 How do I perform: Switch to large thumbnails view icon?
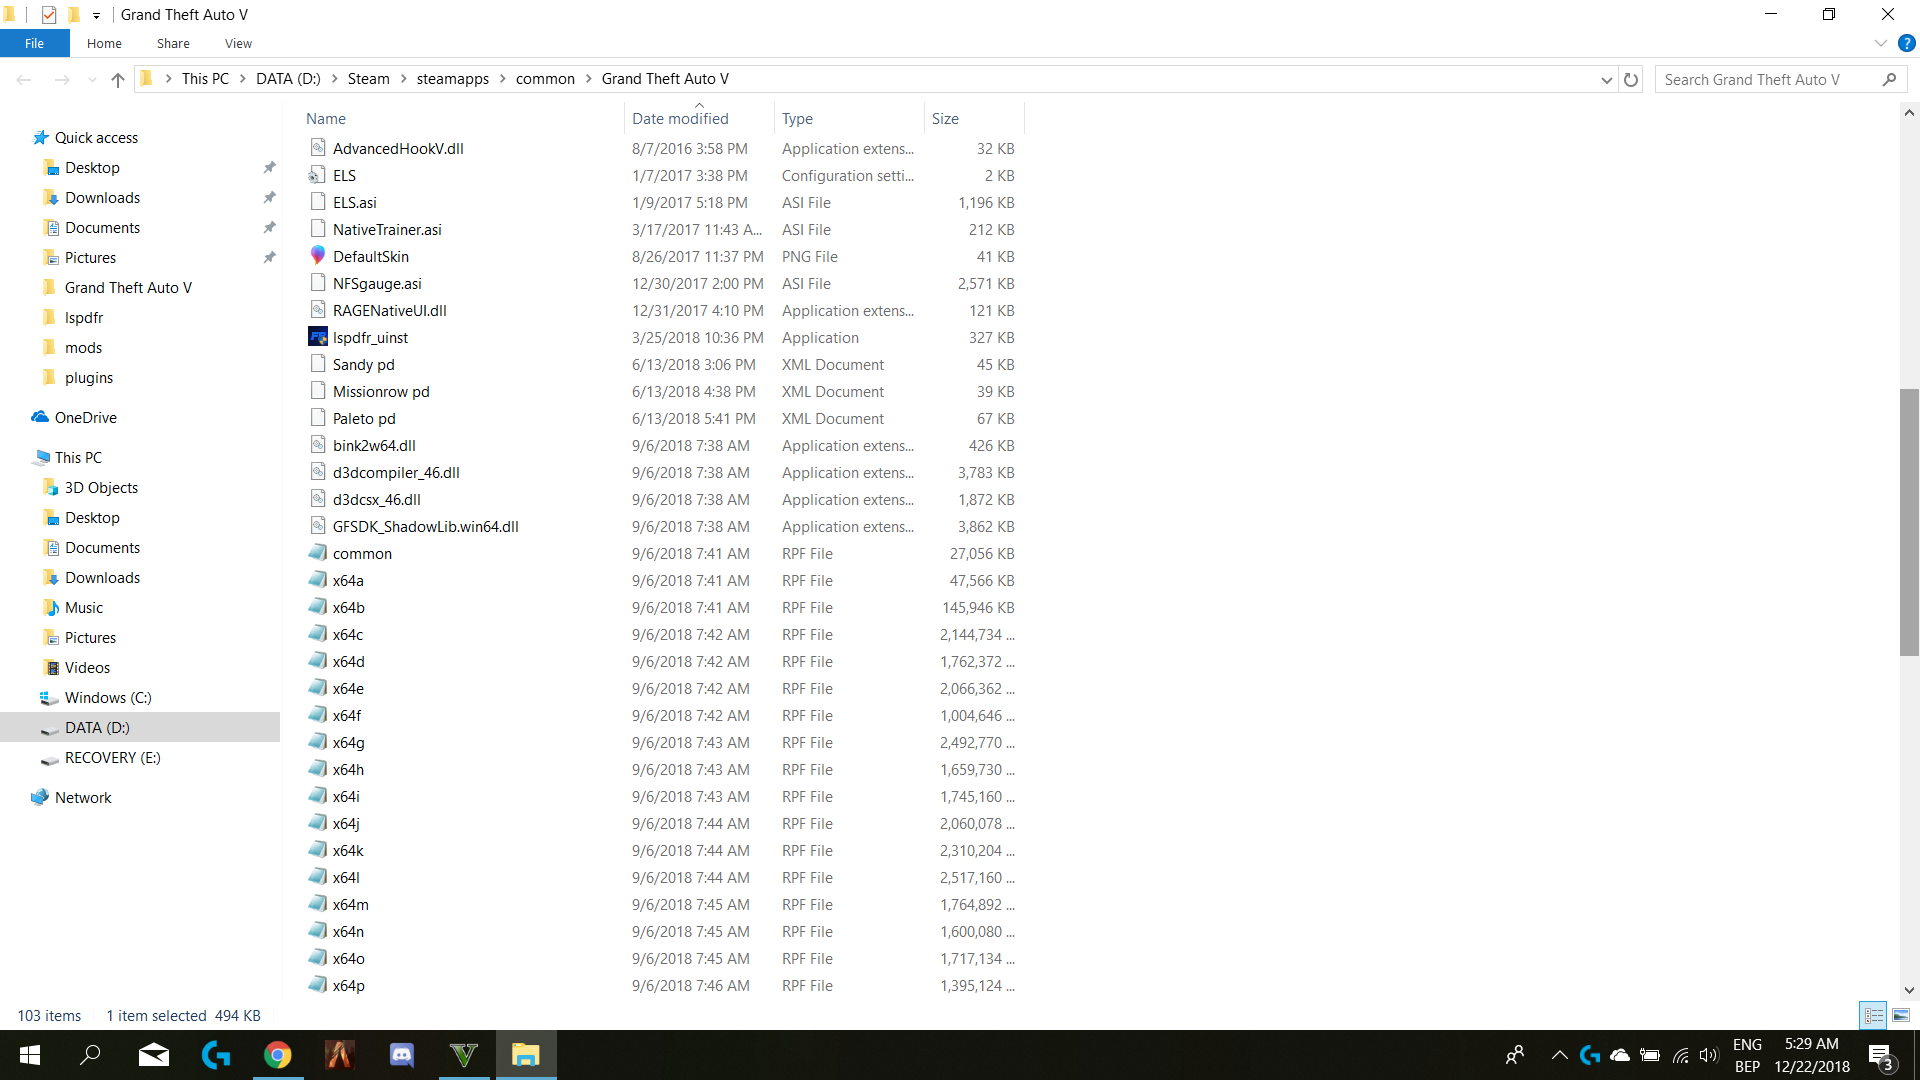(x=1900, y=1015)
